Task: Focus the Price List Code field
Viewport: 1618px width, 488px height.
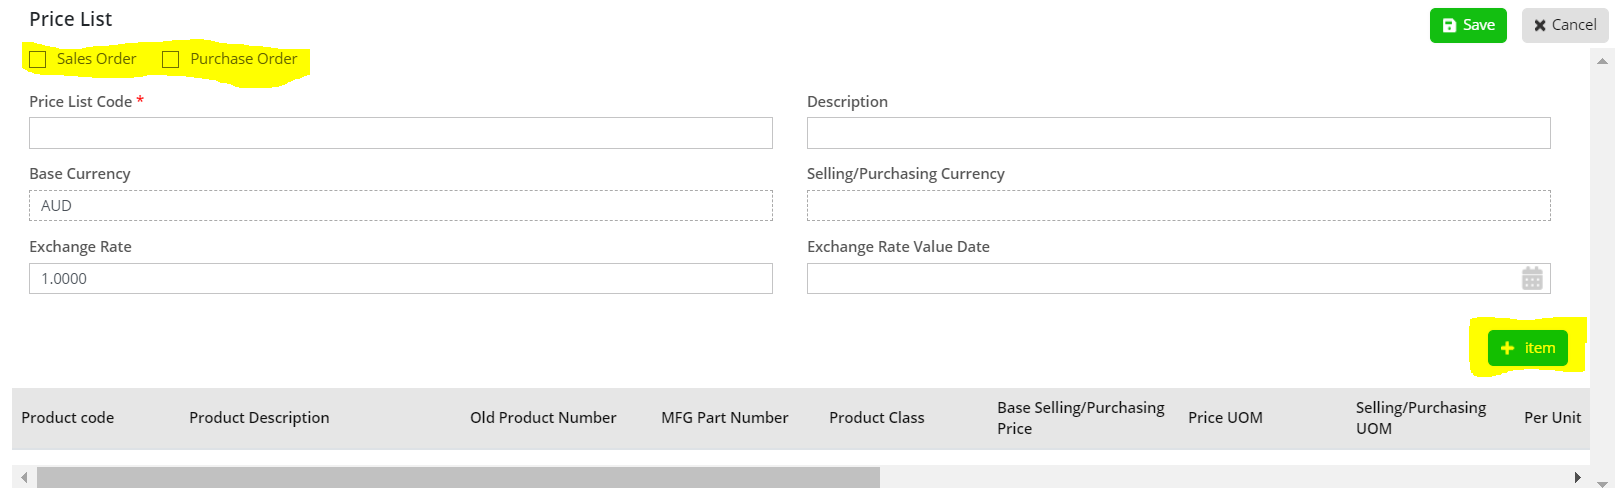Action: click(x=400, y=133)
